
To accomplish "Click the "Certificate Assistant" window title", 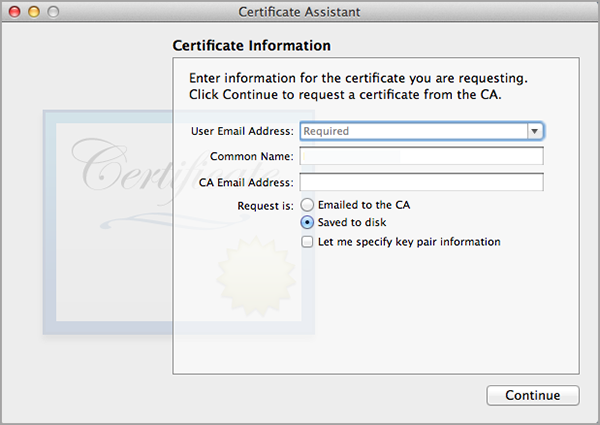I will pos(299,11).
